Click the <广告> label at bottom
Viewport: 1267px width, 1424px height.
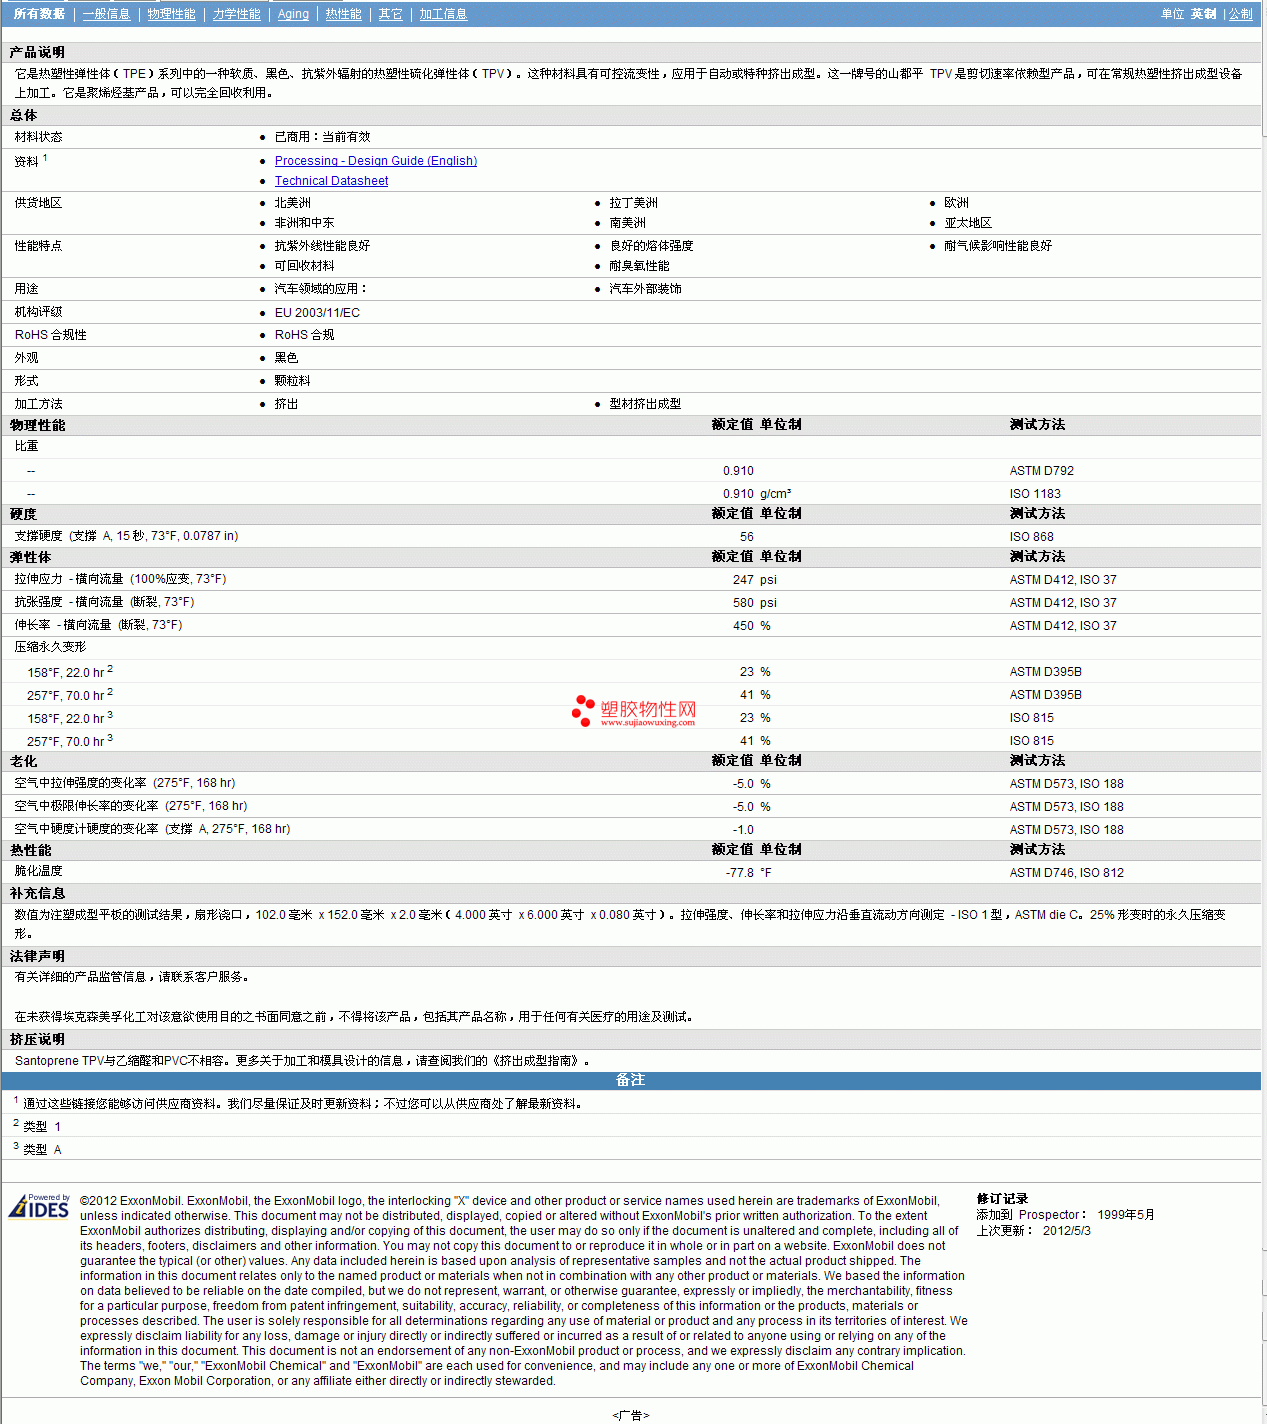(x=630, y=1415)
